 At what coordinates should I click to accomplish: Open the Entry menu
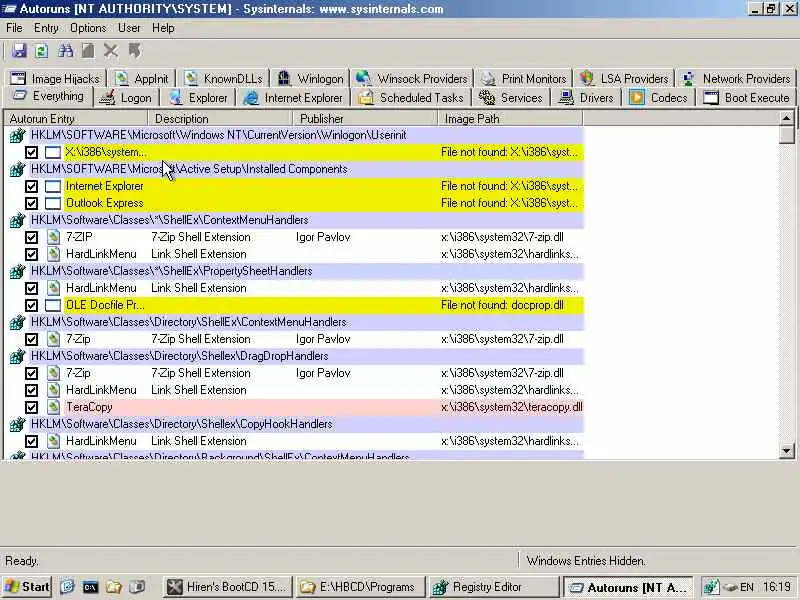click(x=46, y=28)
